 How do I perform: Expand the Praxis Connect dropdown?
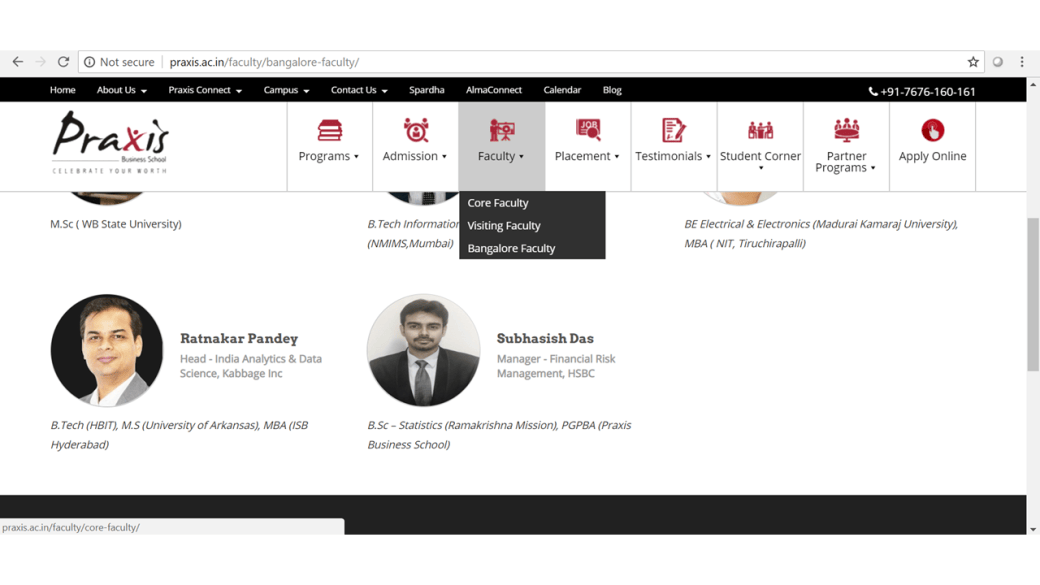(205, 90)
